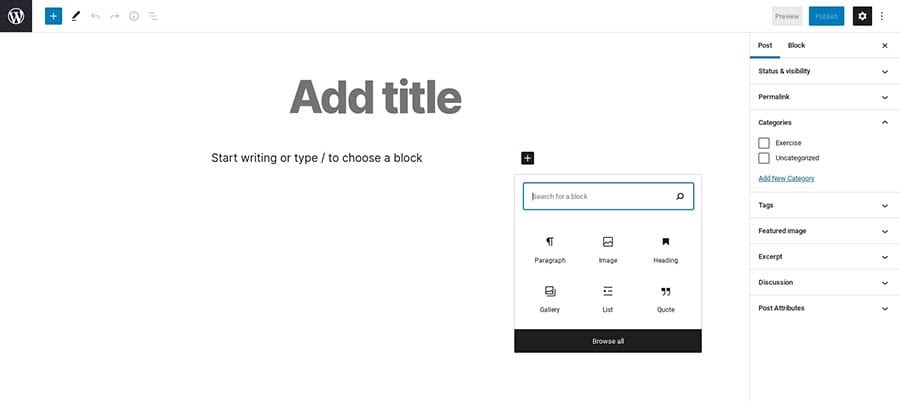900x401 pixels.
Task: Check the Uncategorized category checkbox
Action: coord(764,158)
